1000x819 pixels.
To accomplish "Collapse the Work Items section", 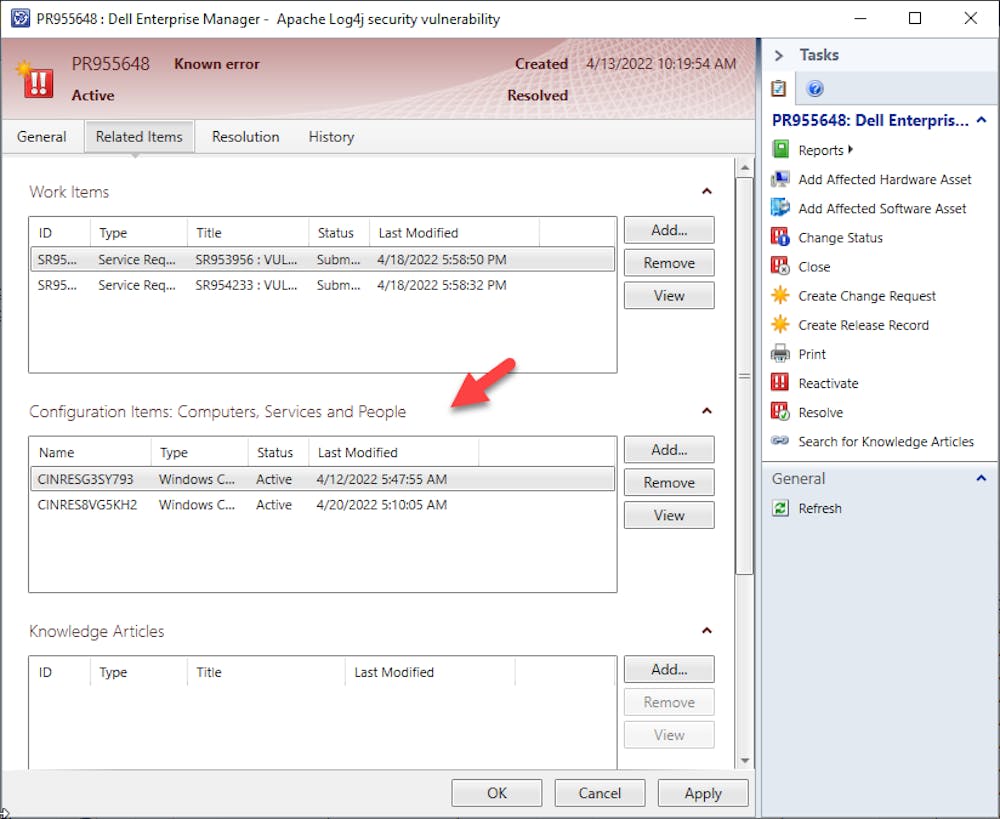I will coord(707,192).
